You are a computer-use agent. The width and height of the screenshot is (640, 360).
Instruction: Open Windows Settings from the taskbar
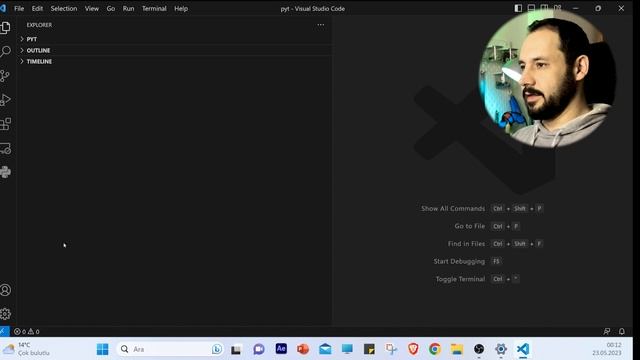point(501,349)
